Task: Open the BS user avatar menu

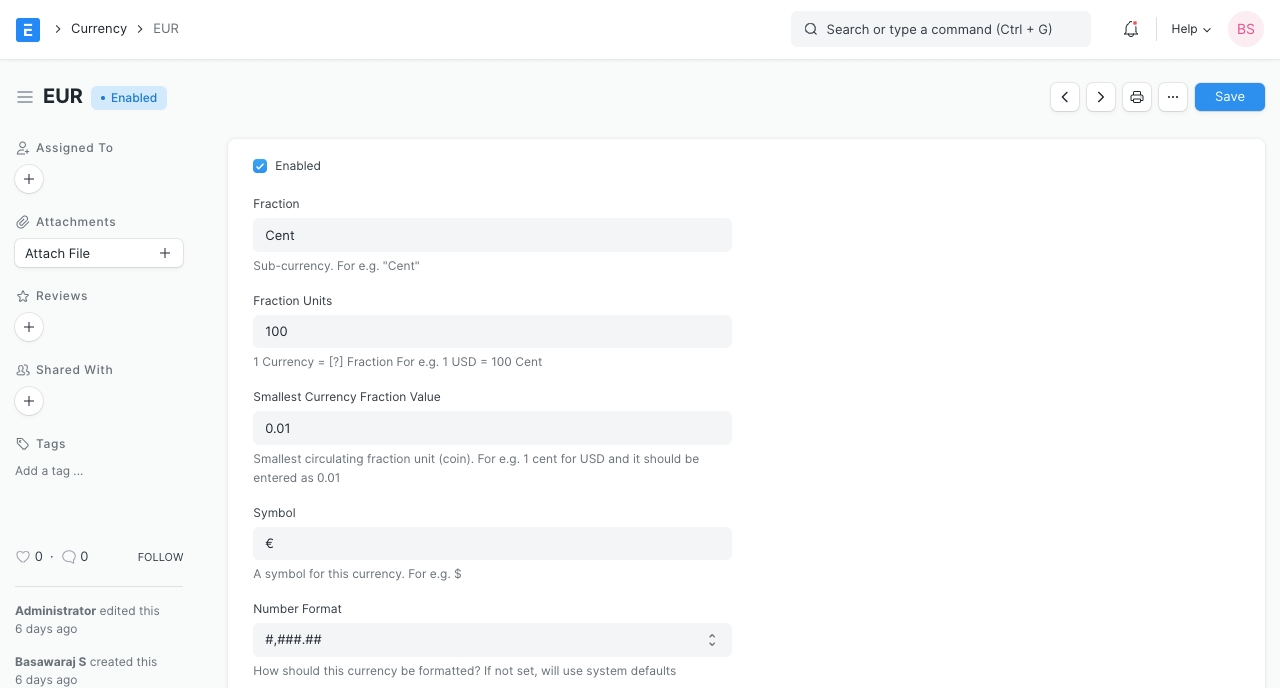Action: point(1245,29)
